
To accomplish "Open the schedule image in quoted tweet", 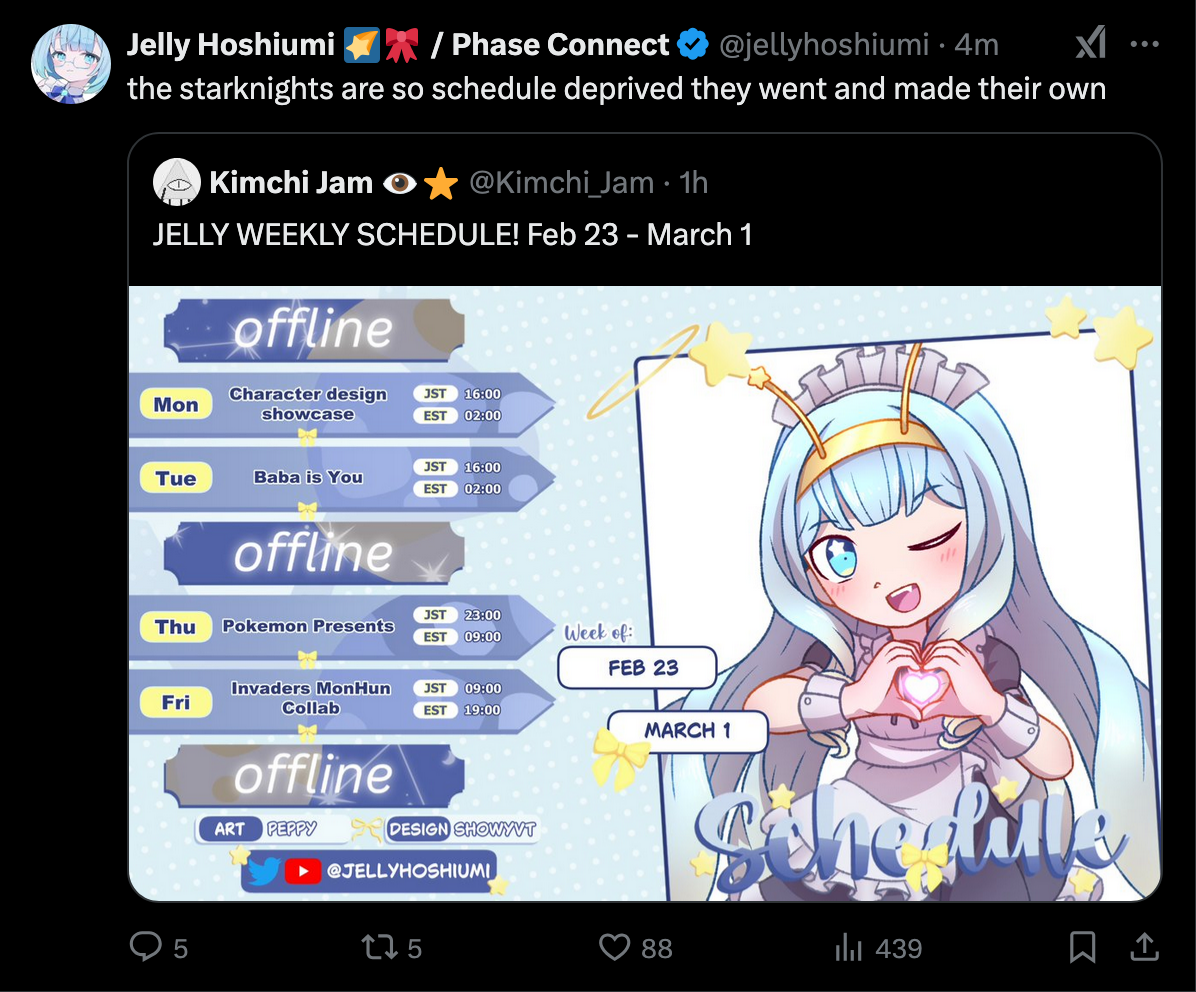I will tap(645, 593).
